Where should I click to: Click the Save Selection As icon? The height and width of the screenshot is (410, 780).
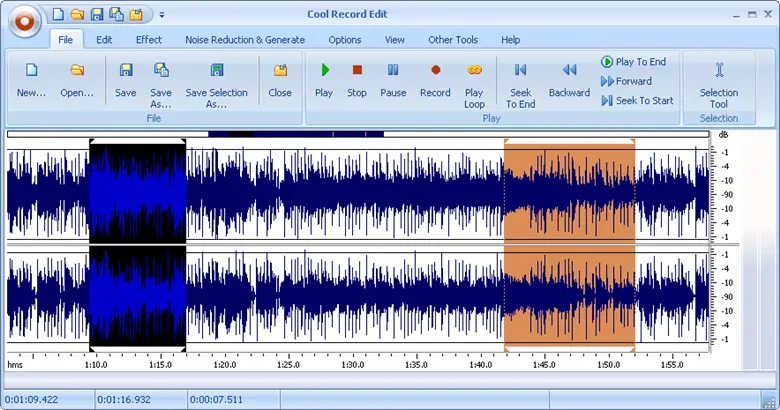tap(216, 71)
